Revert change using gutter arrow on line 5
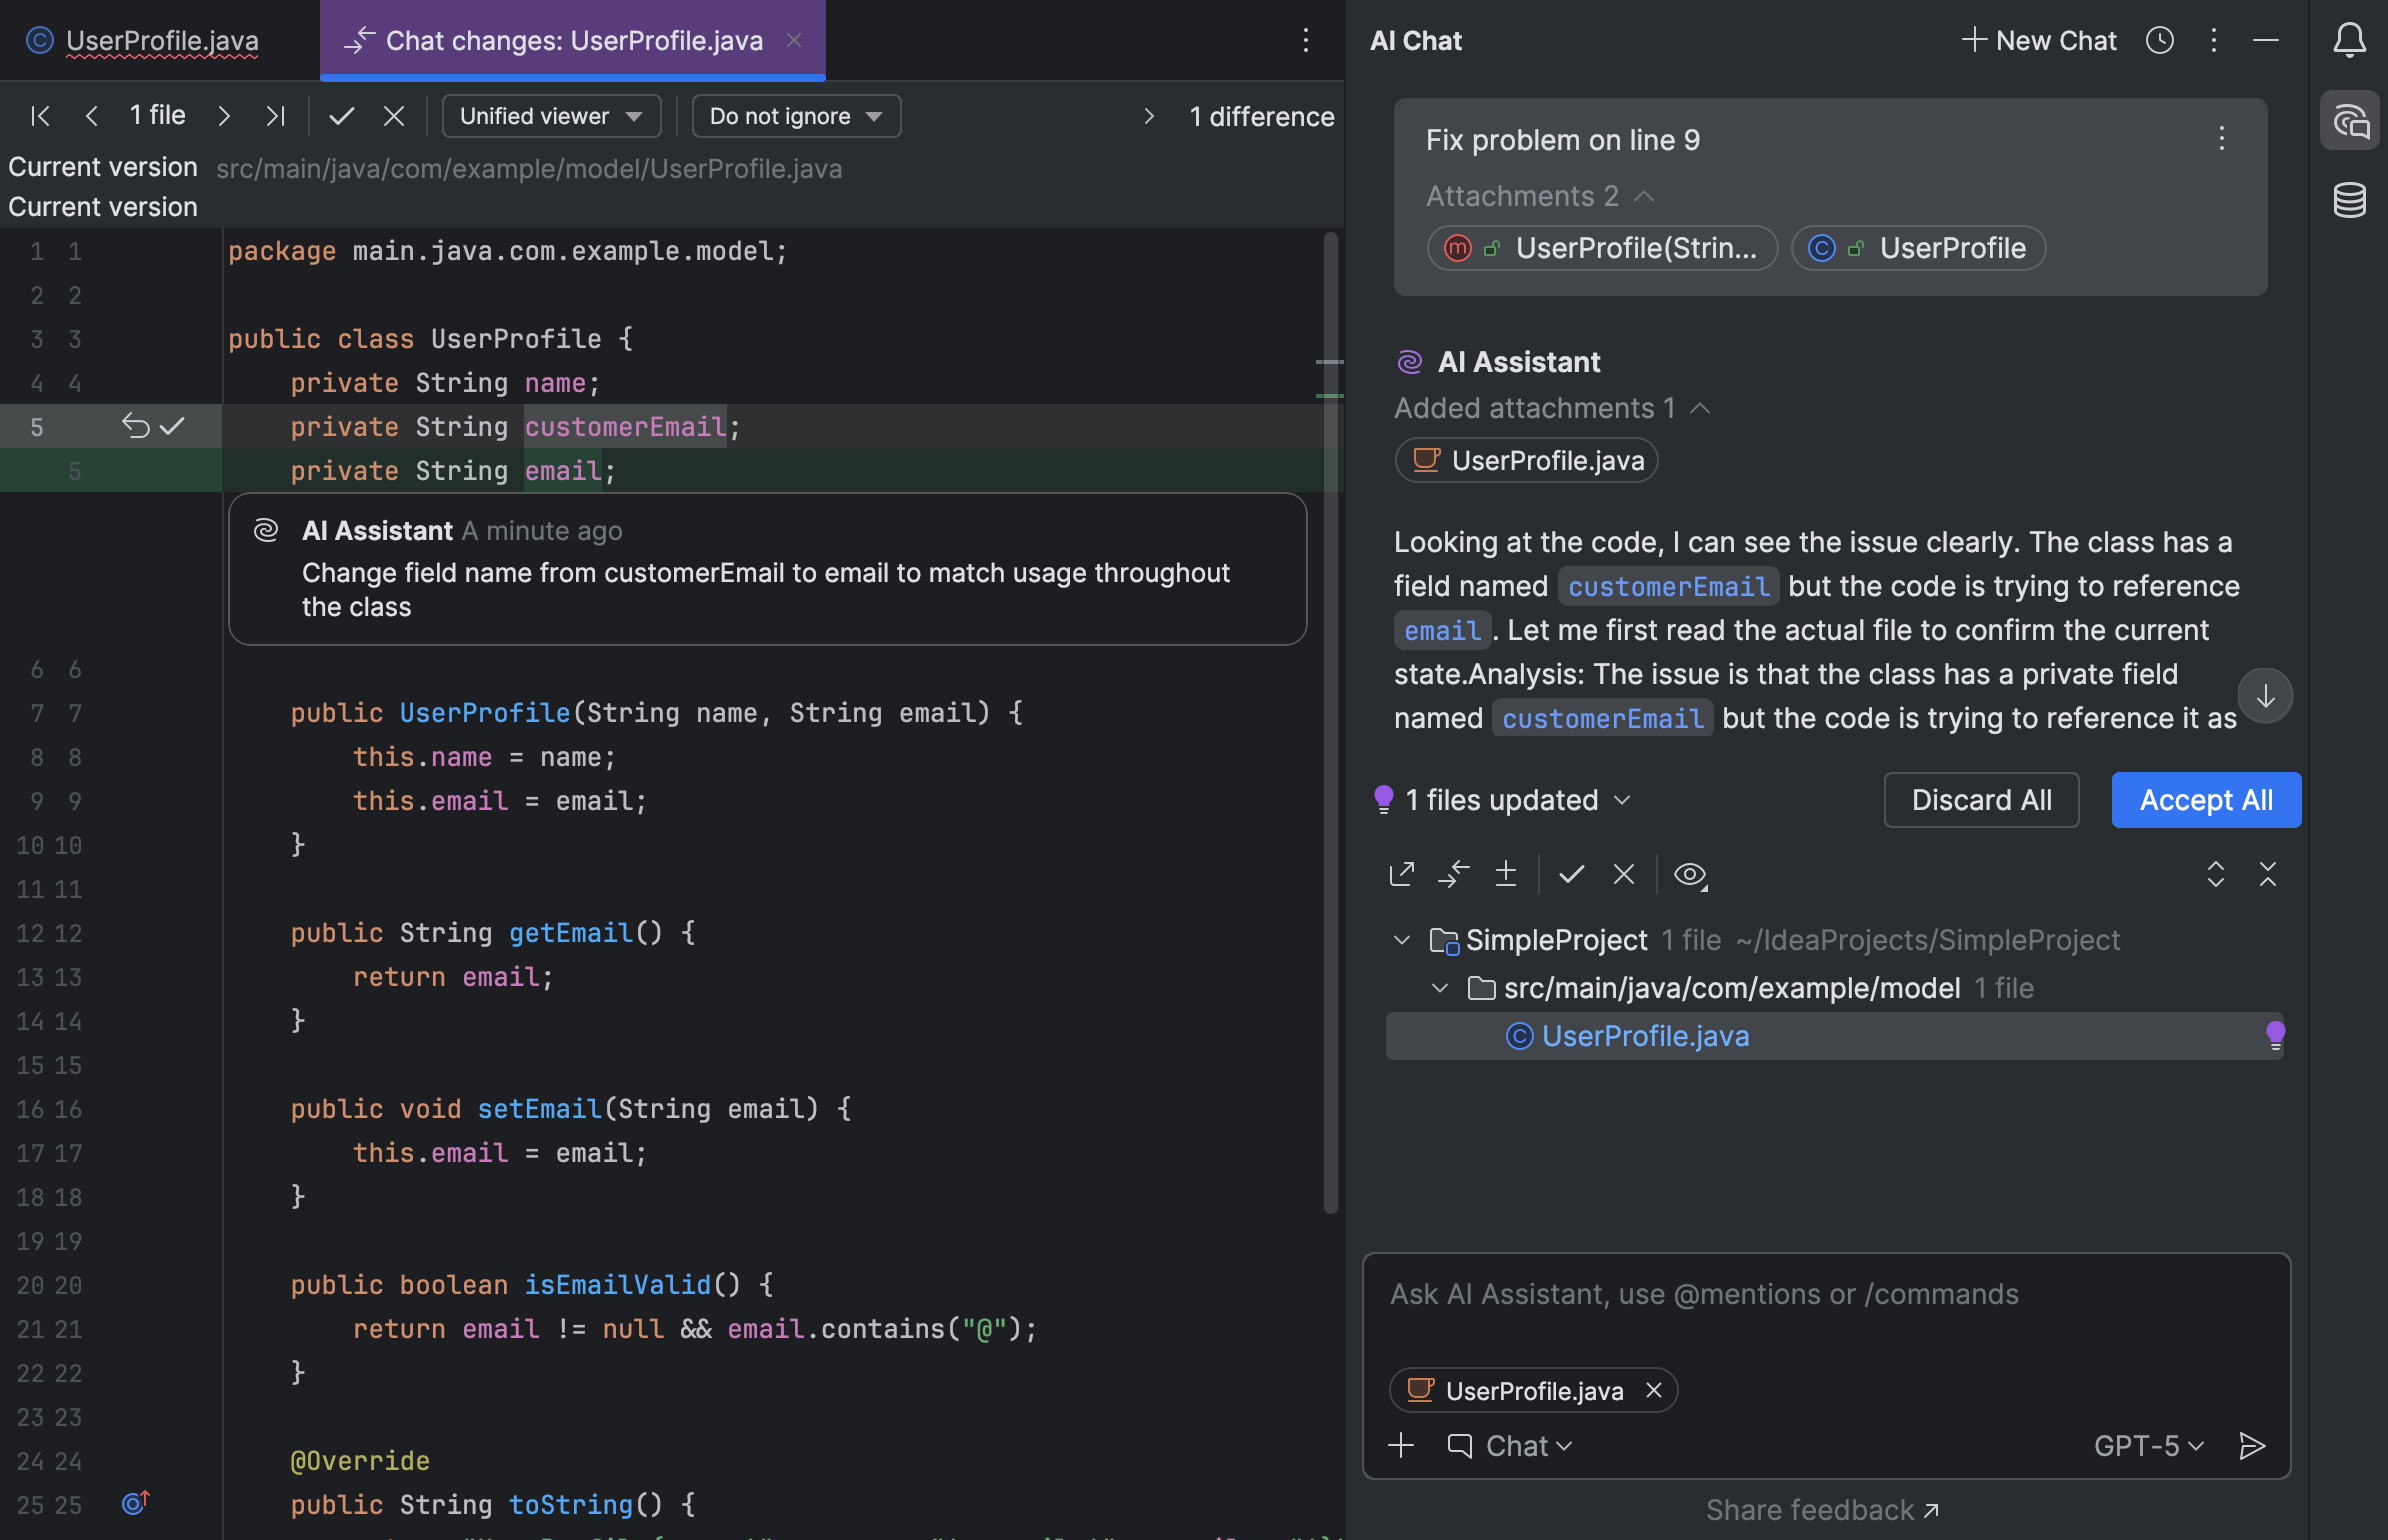Image resolution: width=2388 pixels, height=1540 pixels. 137,426
